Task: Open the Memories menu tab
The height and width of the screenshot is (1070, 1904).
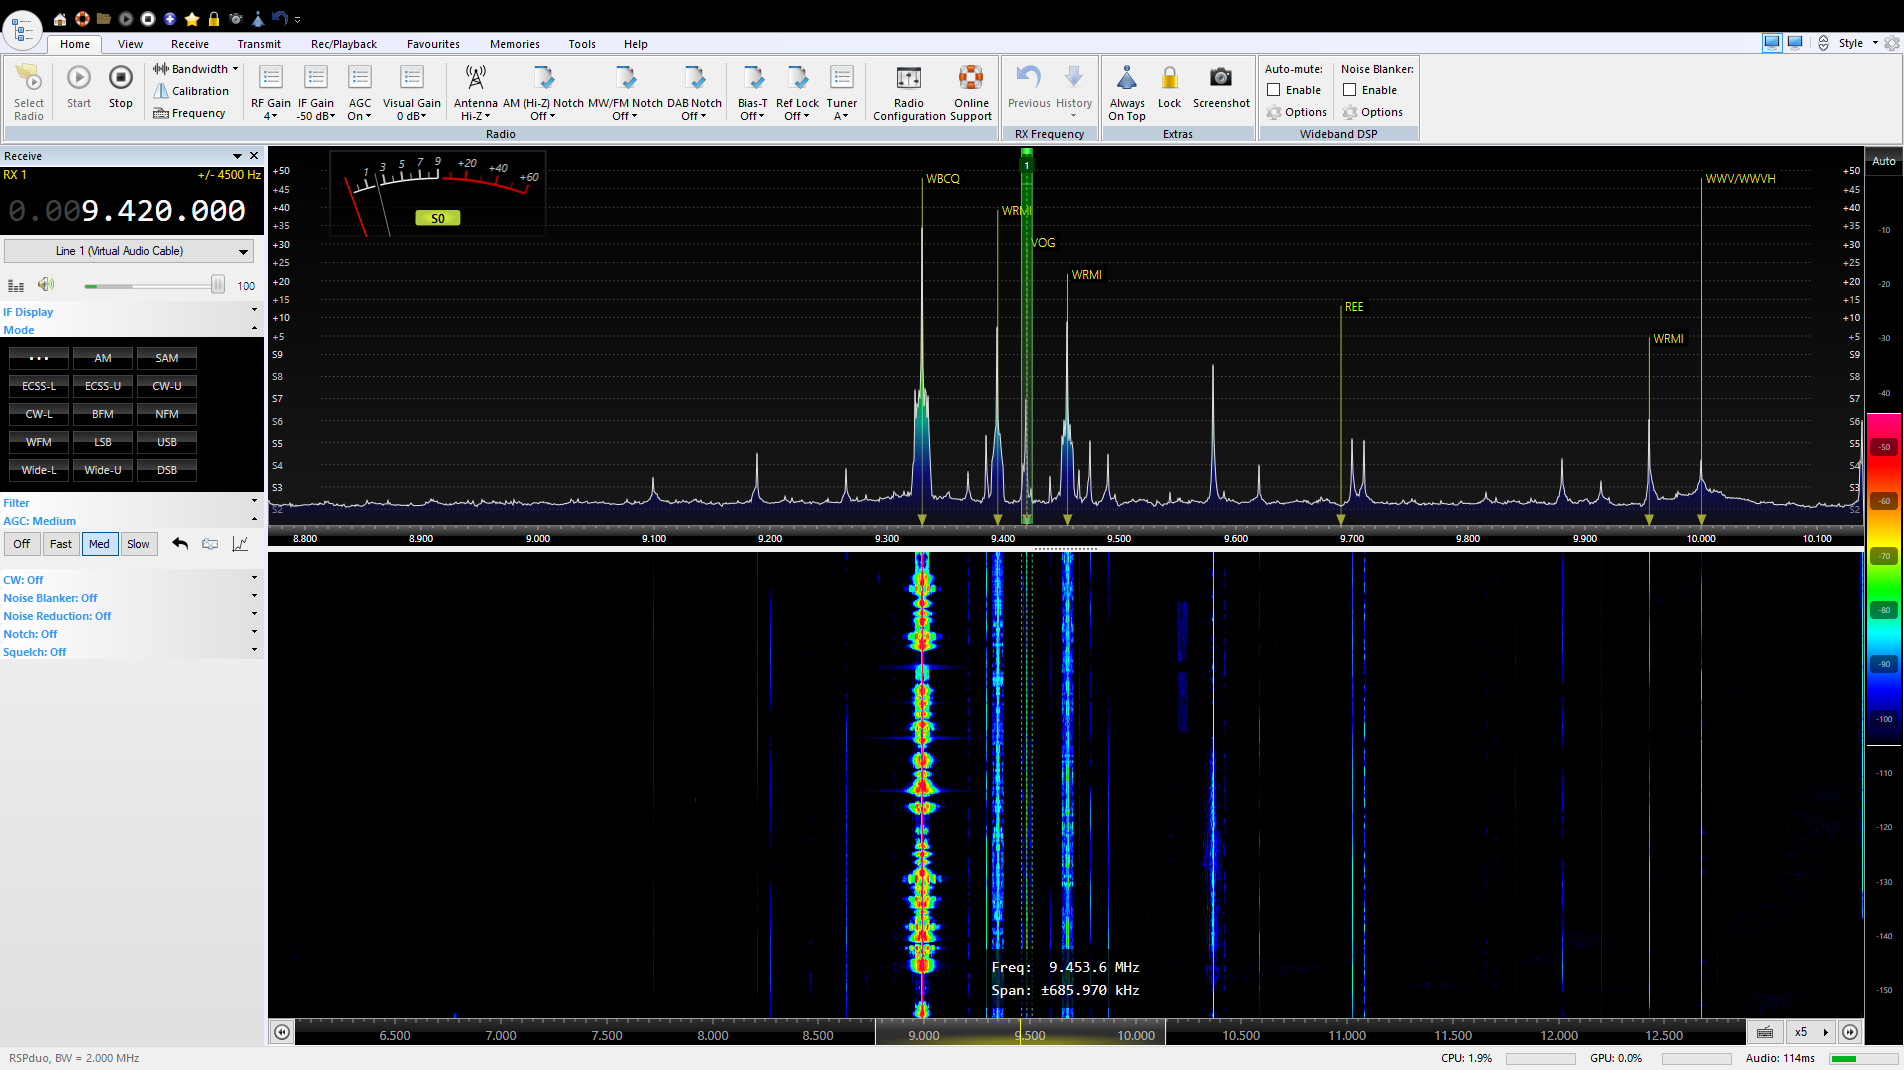Action: pyautogui.click(x=514, y=44)
